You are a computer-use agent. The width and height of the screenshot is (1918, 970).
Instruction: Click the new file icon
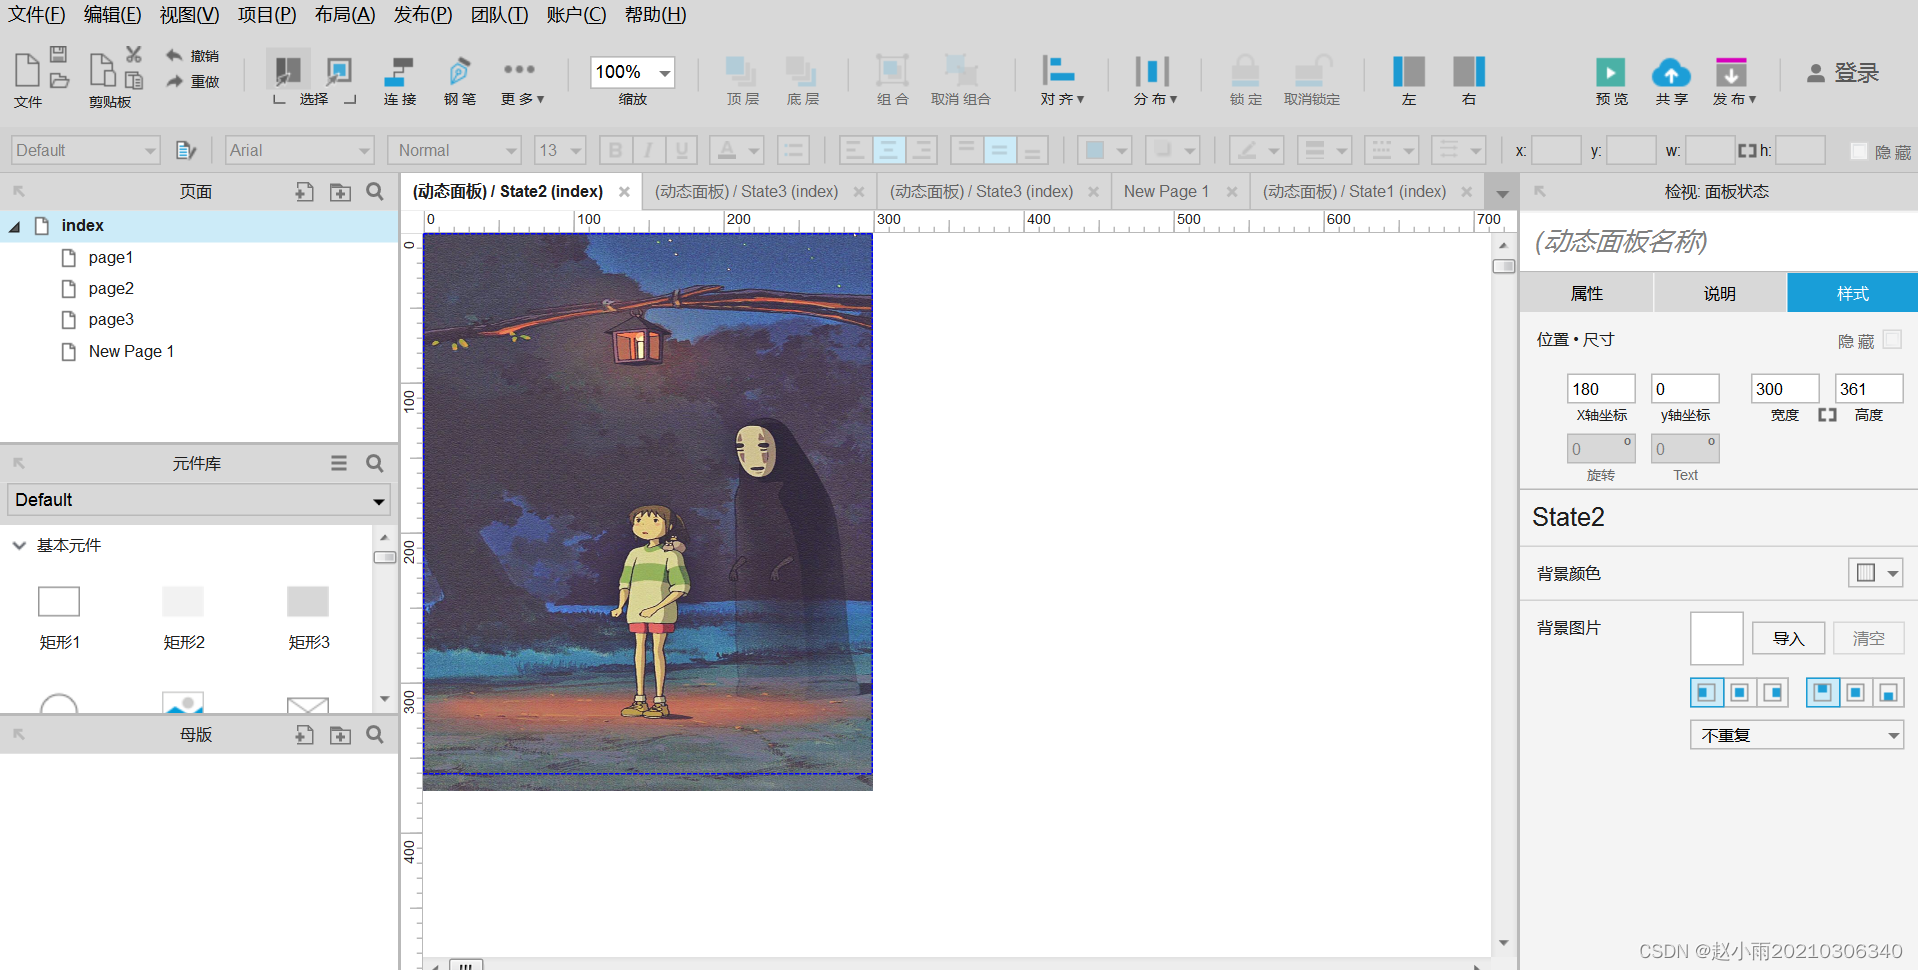27,71
